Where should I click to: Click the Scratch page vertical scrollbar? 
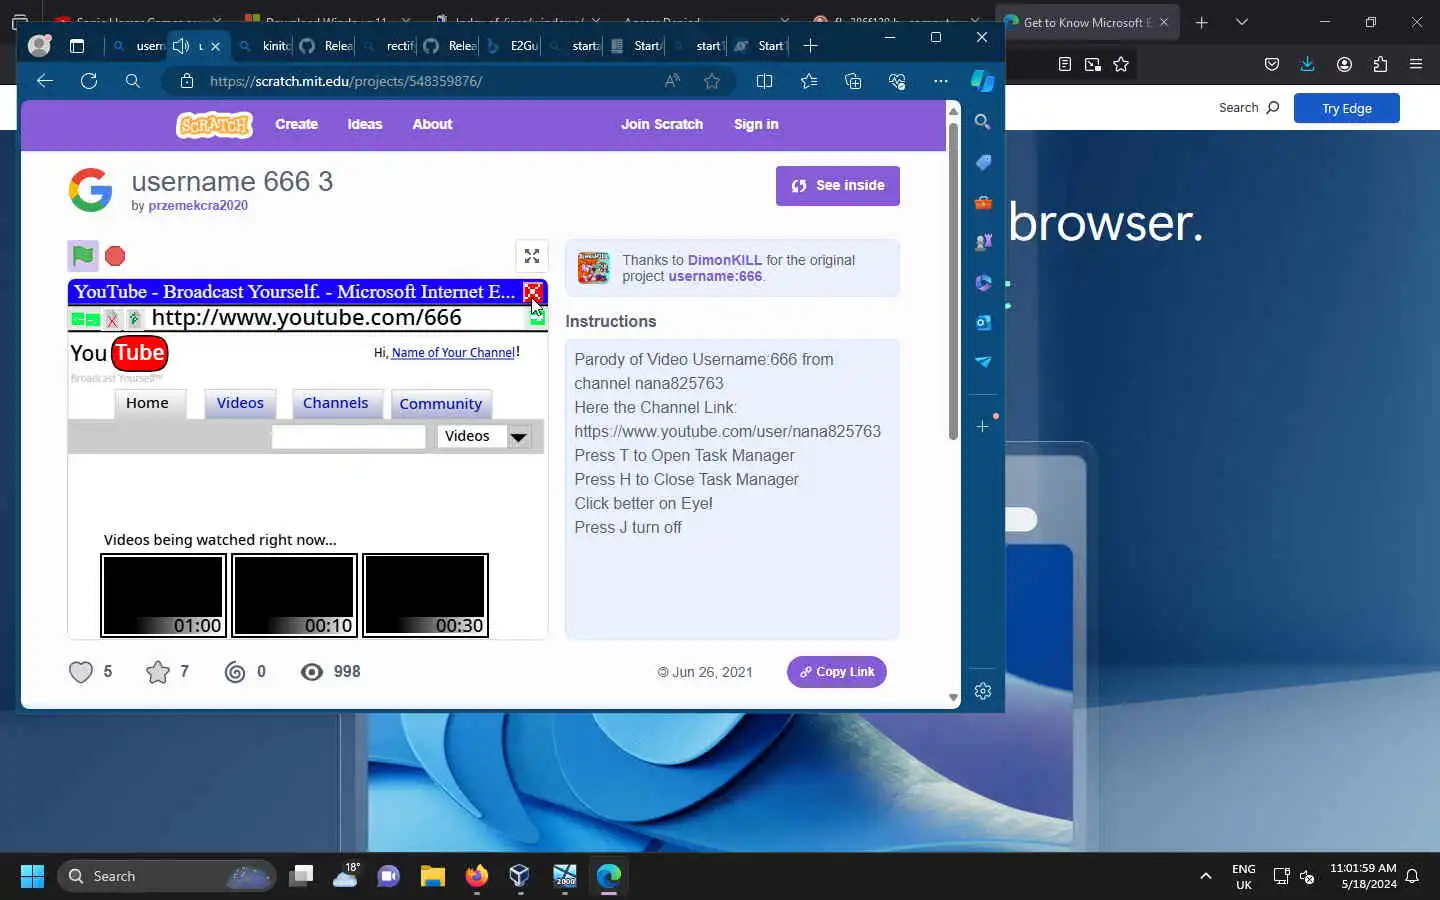click(953, 280)
